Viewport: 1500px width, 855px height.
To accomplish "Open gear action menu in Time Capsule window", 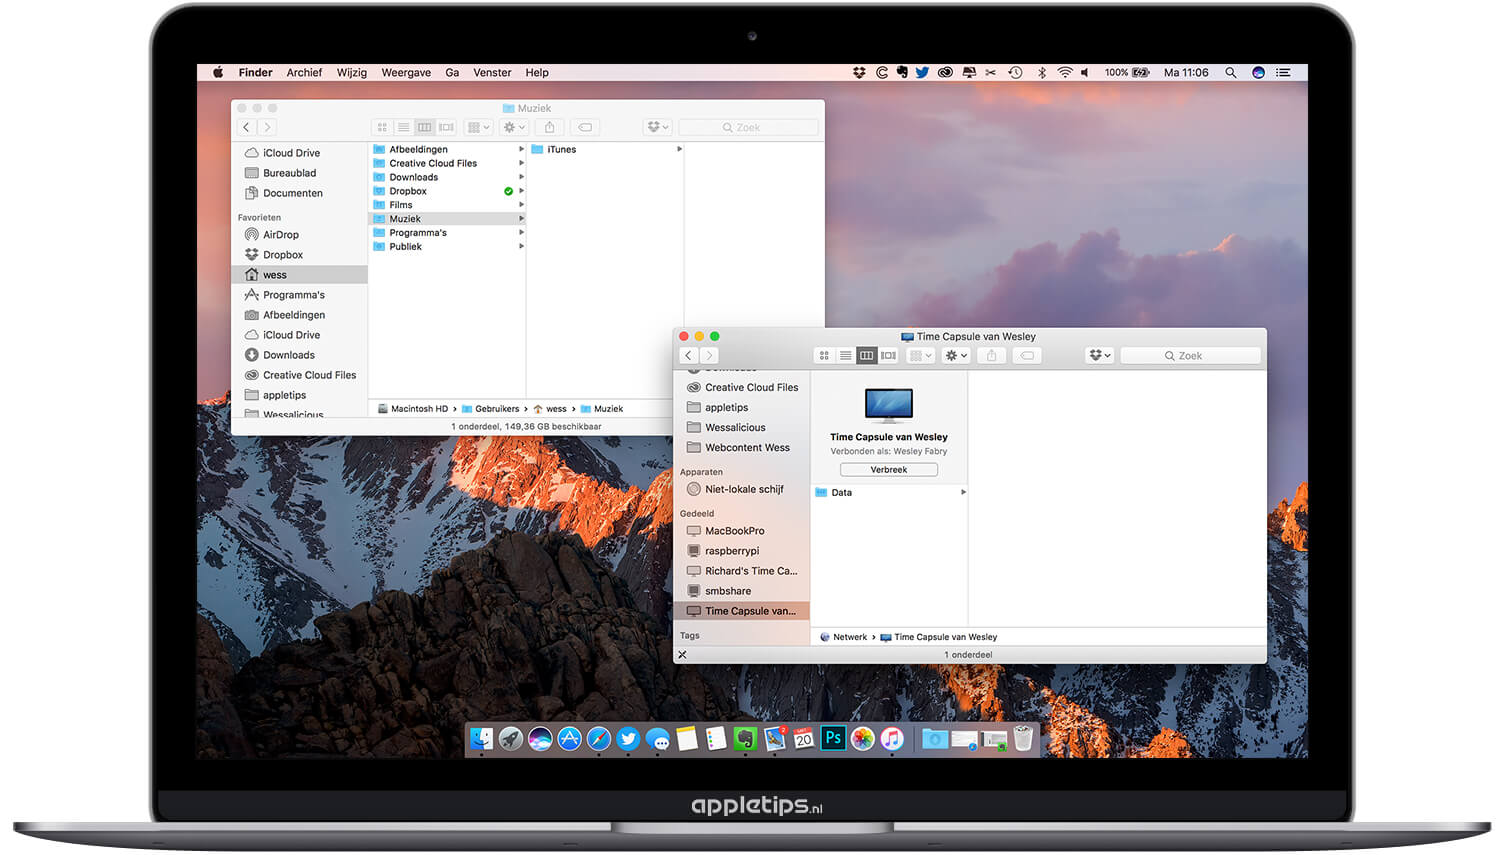I will [x=957, y=356].
